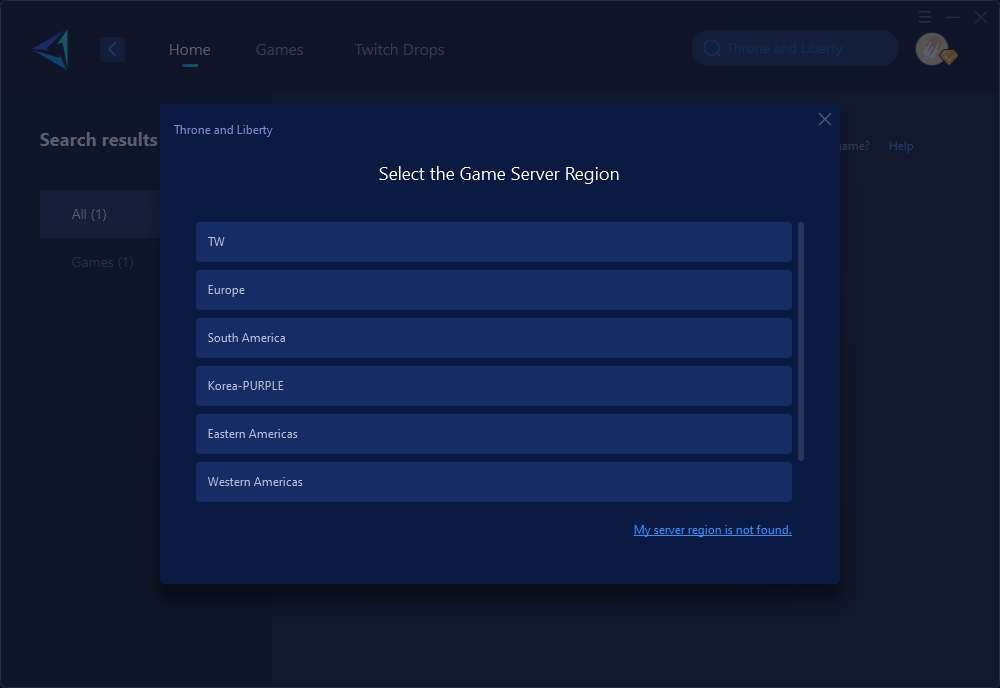Click the 'Search results' heading

tap(98, 140)
